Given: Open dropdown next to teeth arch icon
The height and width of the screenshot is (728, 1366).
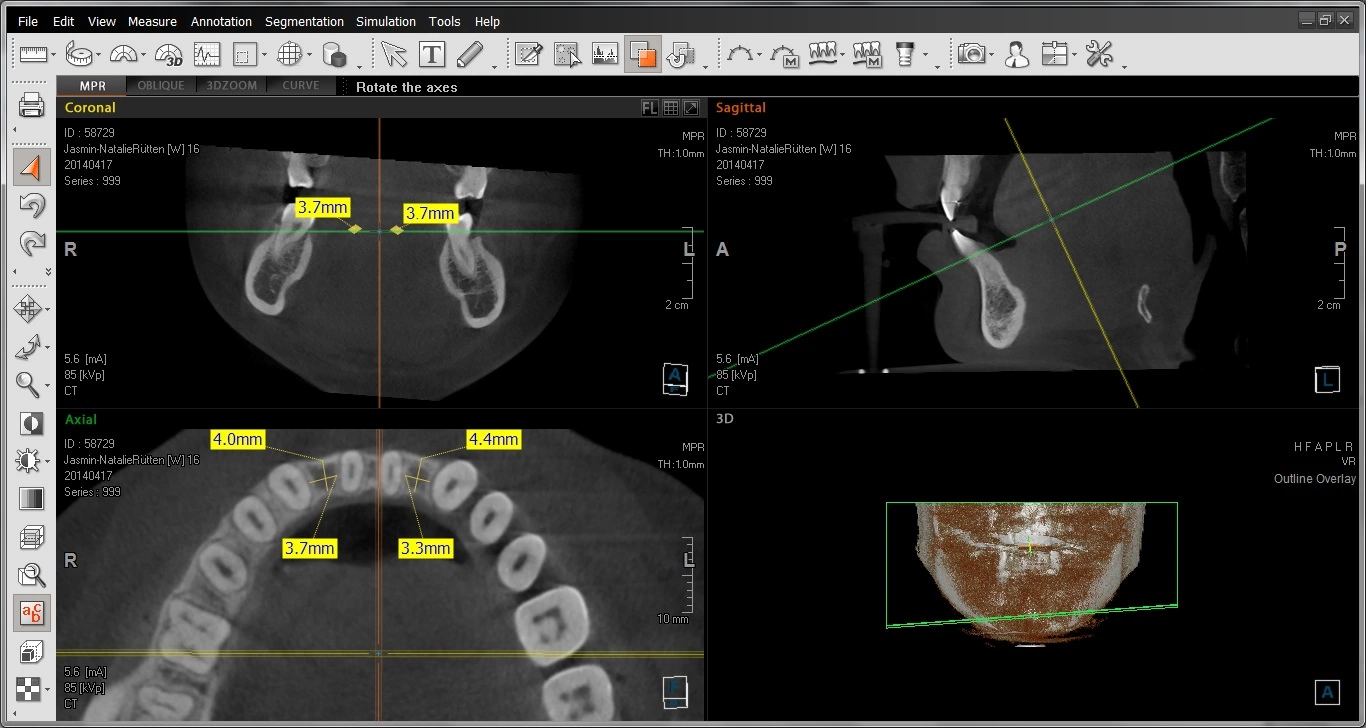Looking at the screenshot, I should (x=843, y=56).
